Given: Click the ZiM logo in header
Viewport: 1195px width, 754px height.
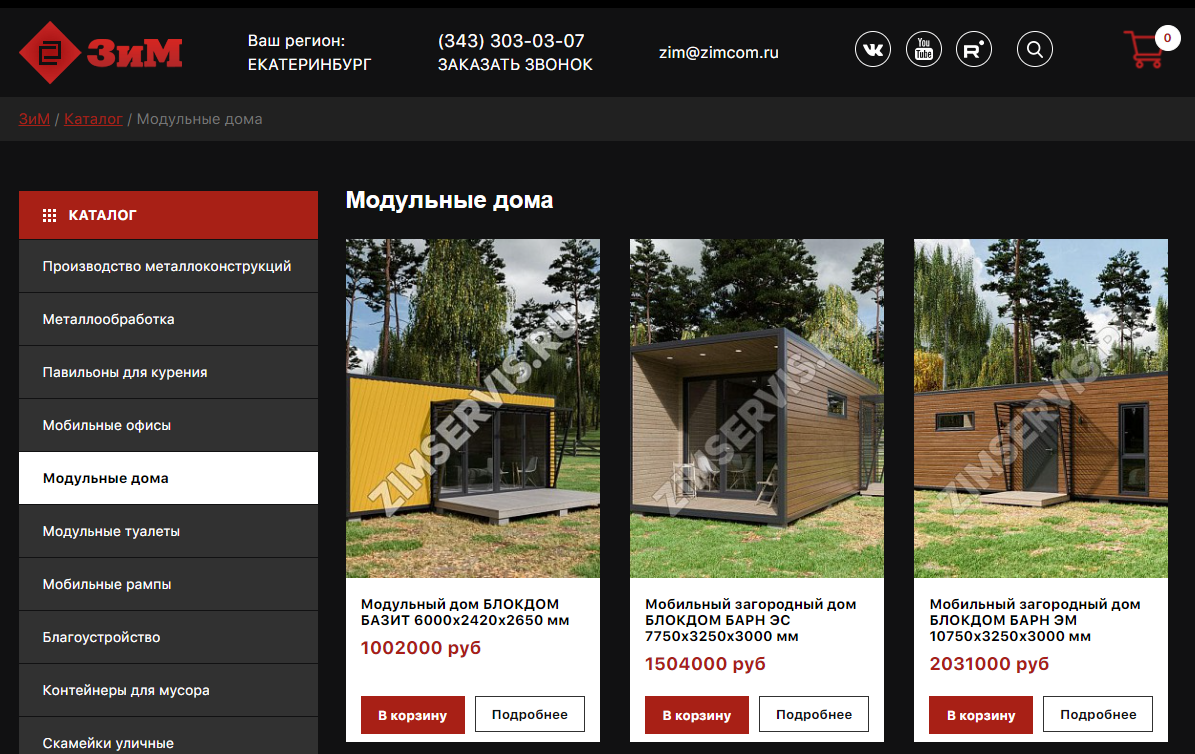Looking at the screenshot, I should [x=101, y=53].
